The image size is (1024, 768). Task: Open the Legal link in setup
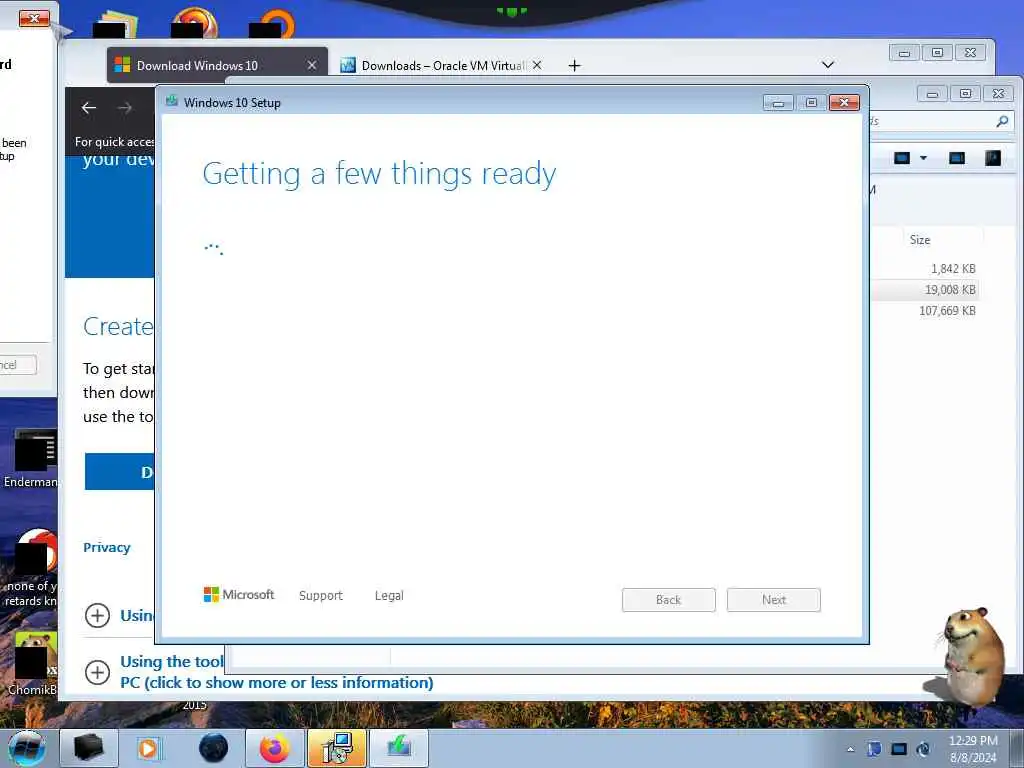pyautogui.click(x=389, y=596)
